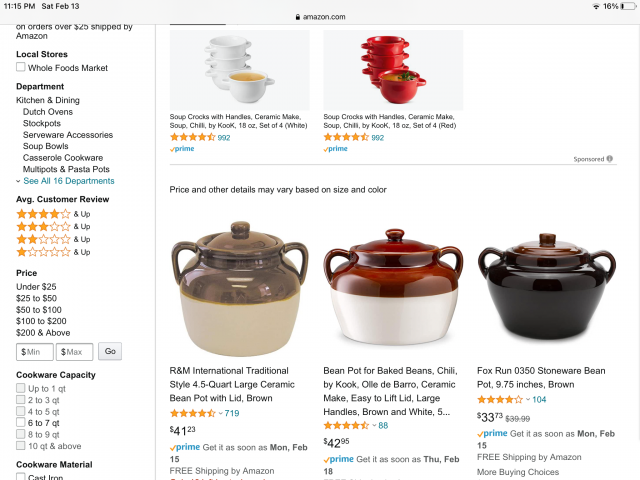Viewport: 640px width, 480px height.
Task: Tick the Up to 1 qt checkbox
Action: pos(20,388)
